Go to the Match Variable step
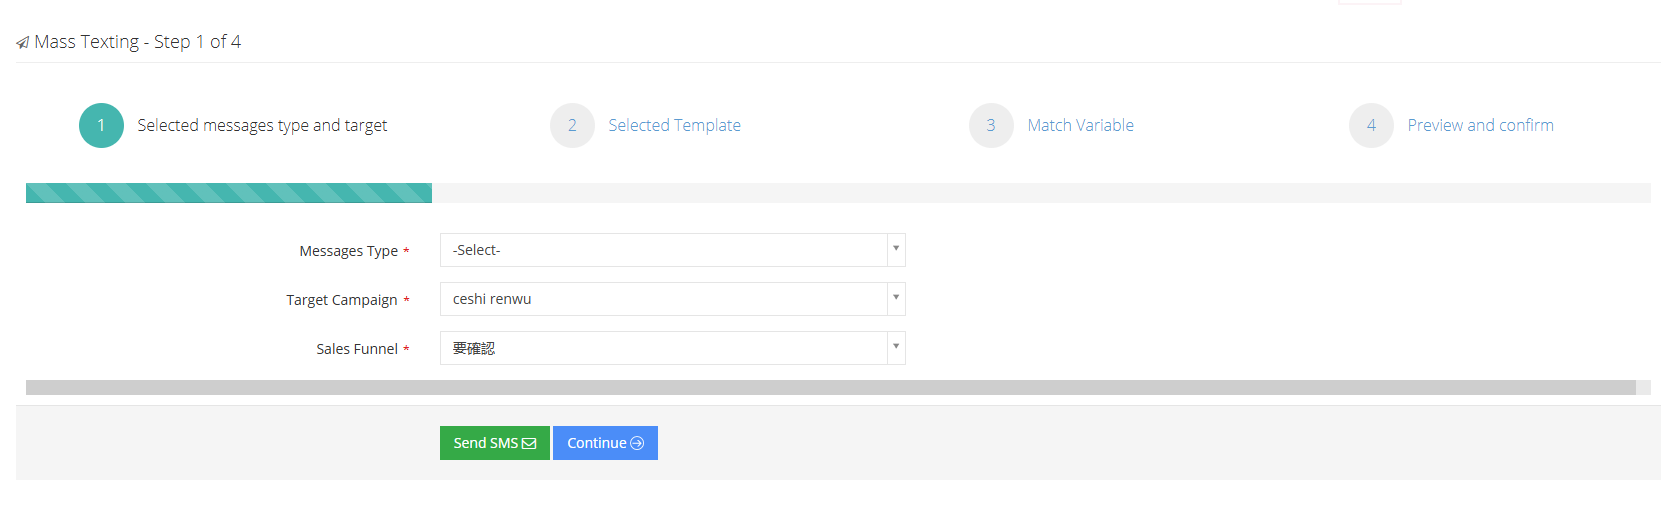Image resolution: width=1674 pixels, height=518 pixels. pyautogui.click(x=1080, y=125)
